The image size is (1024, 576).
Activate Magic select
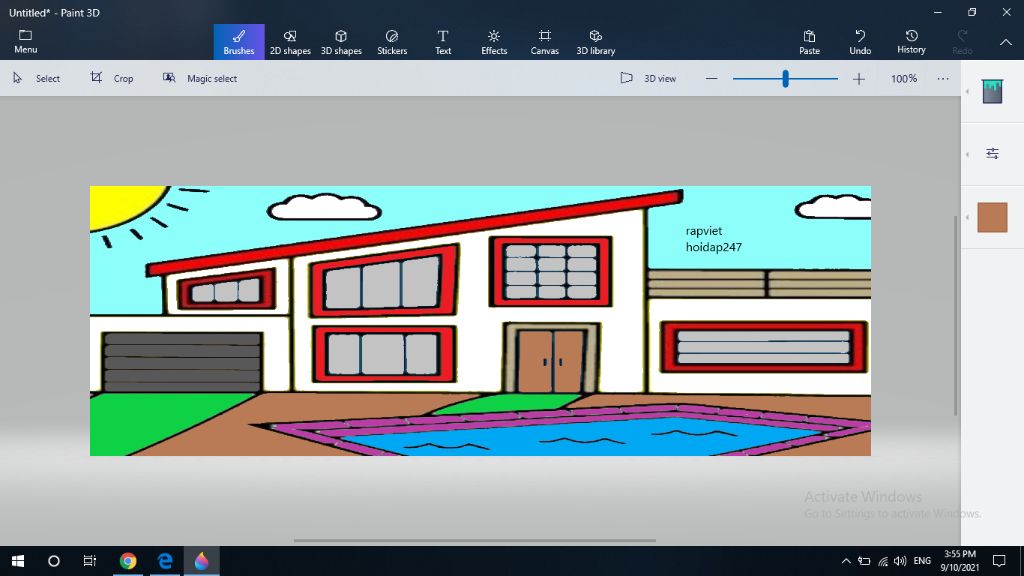tap(200, 78)
